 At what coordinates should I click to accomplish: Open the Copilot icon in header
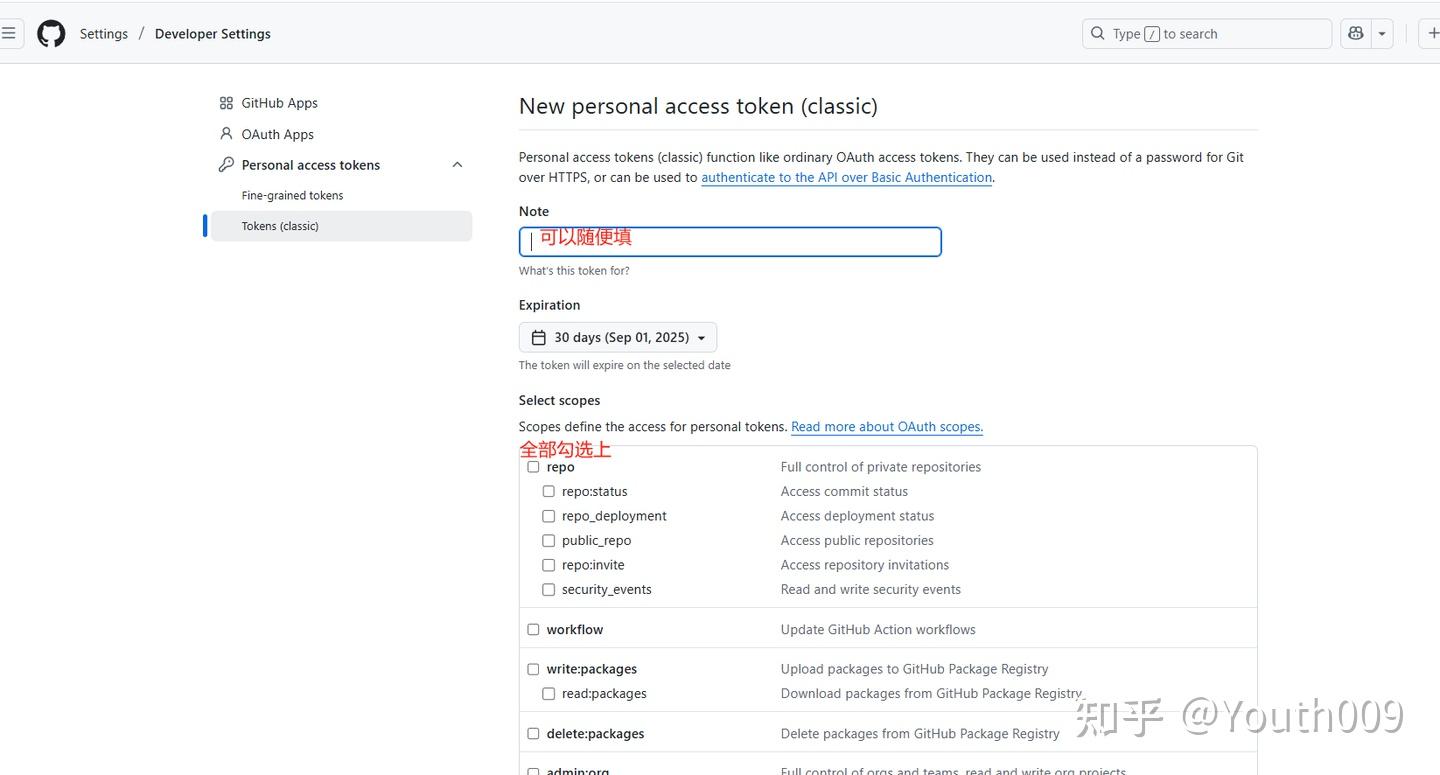[1356, 33]
